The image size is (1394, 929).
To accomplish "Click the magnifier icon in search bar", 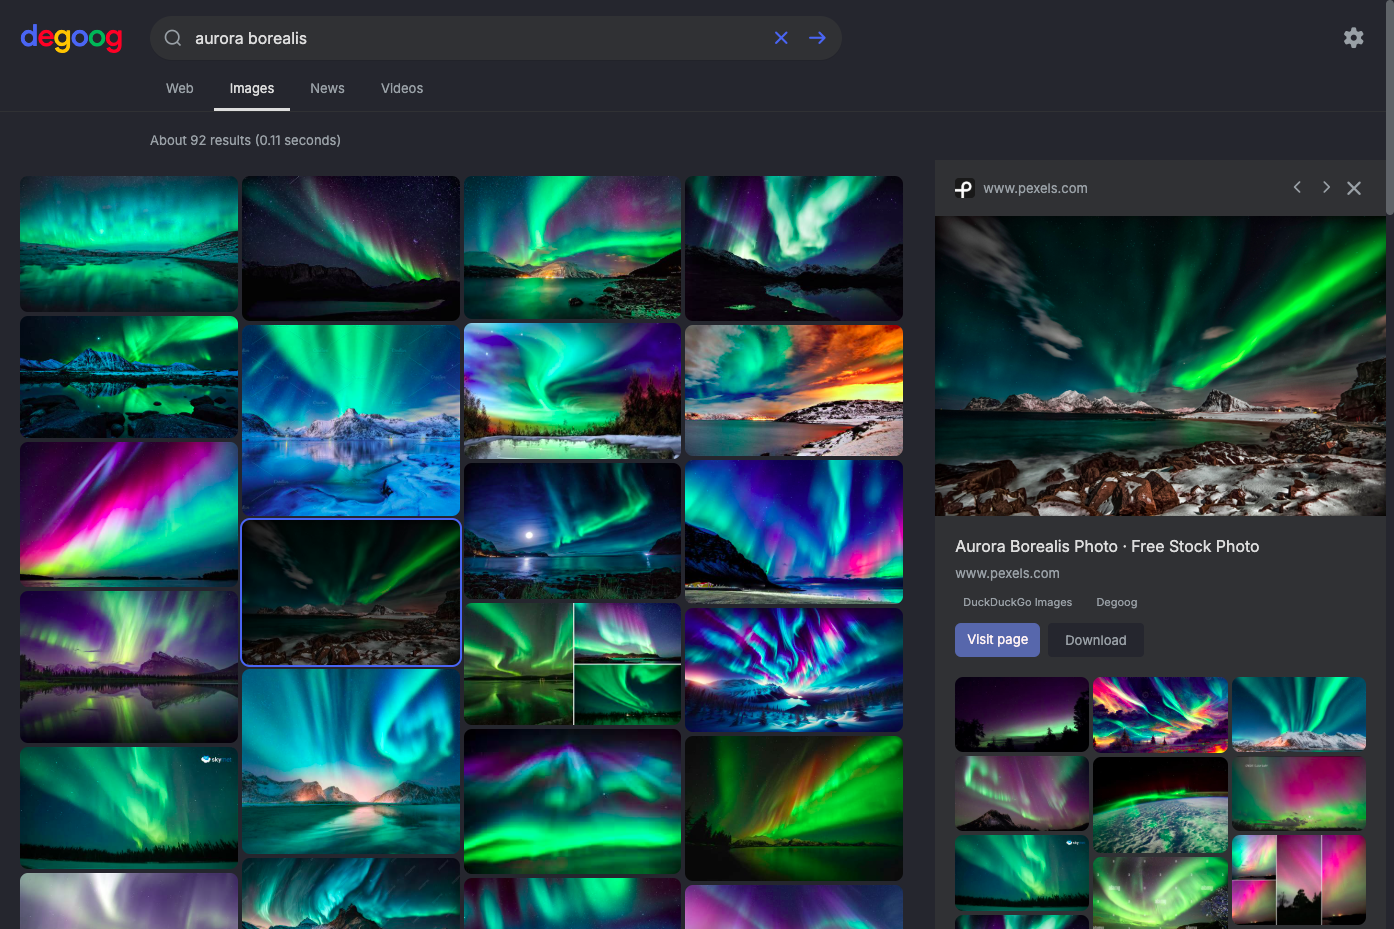I will tap(173, 38).
